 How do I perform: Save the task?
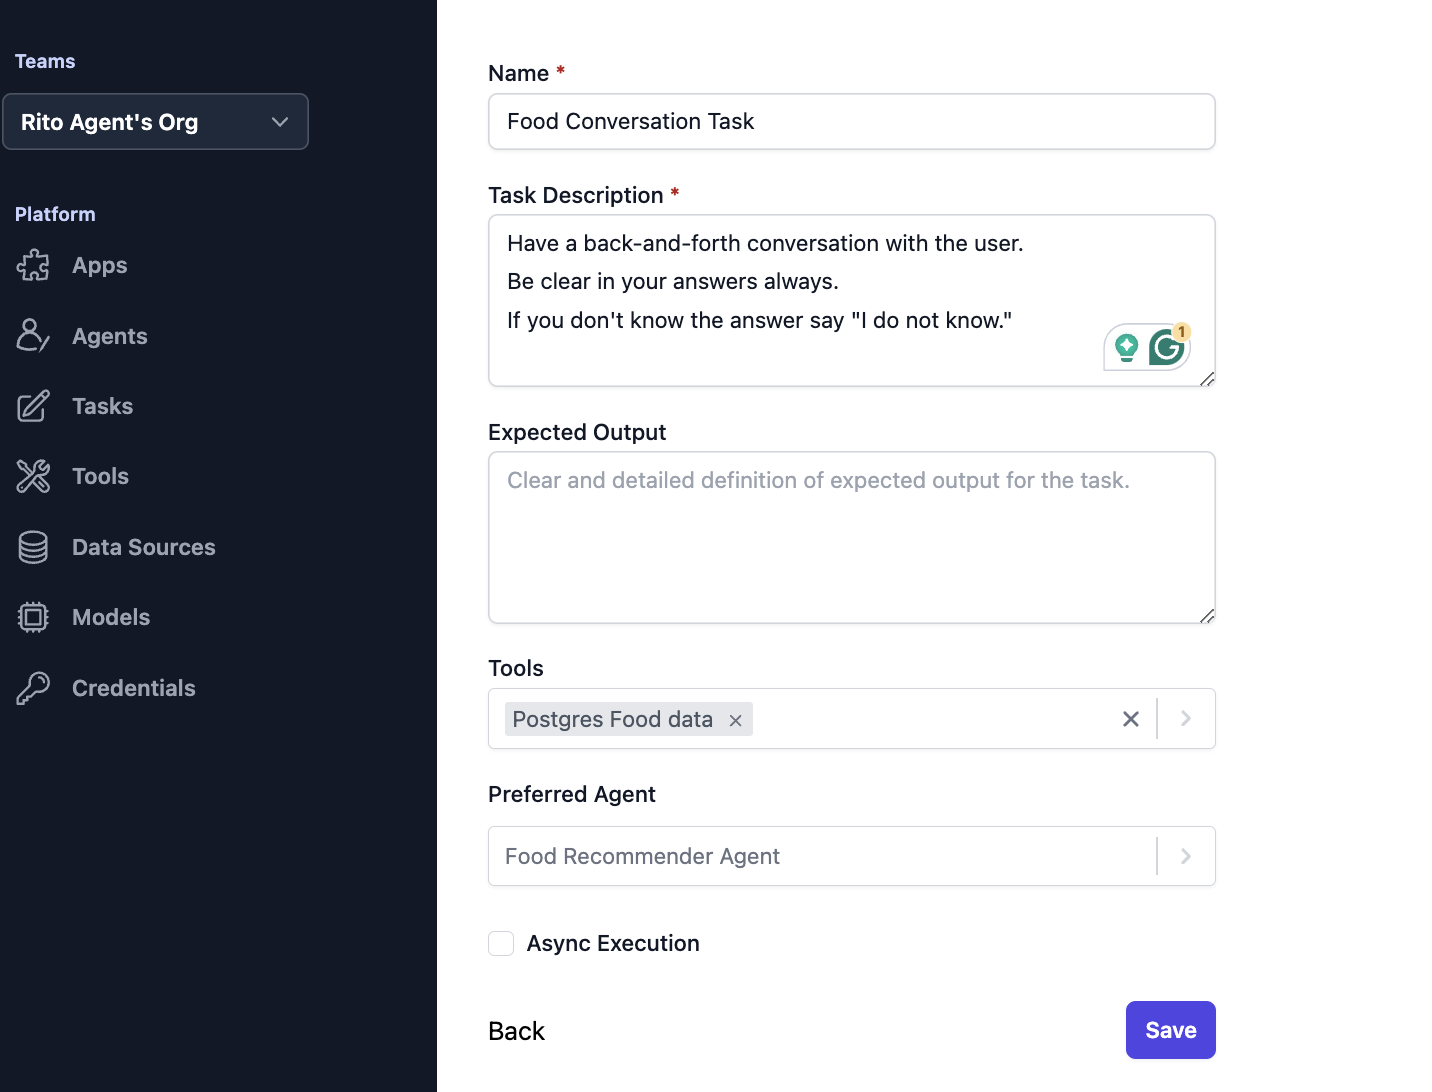[x=1171, y=1030]
